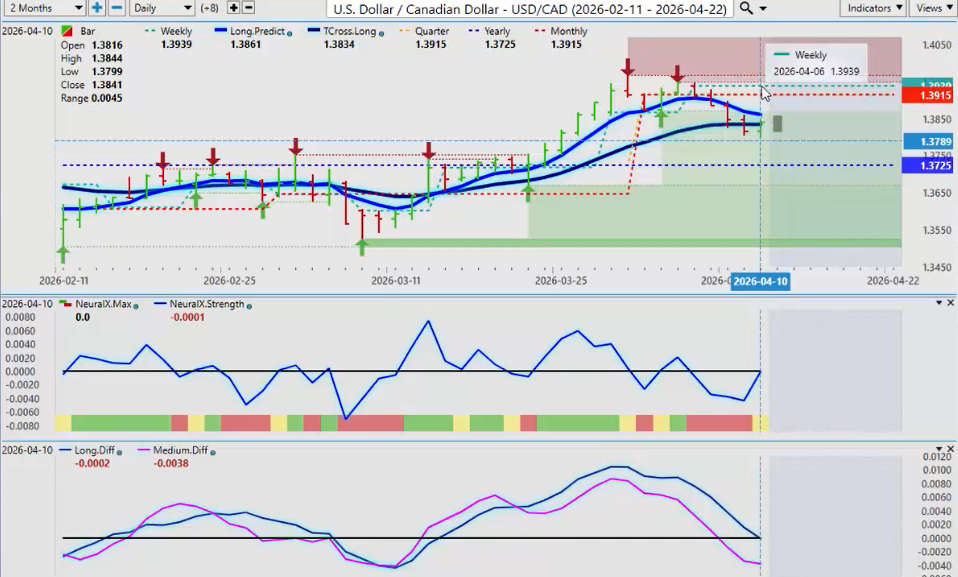Expand the arrow beside the search icon

coord(765,8)
